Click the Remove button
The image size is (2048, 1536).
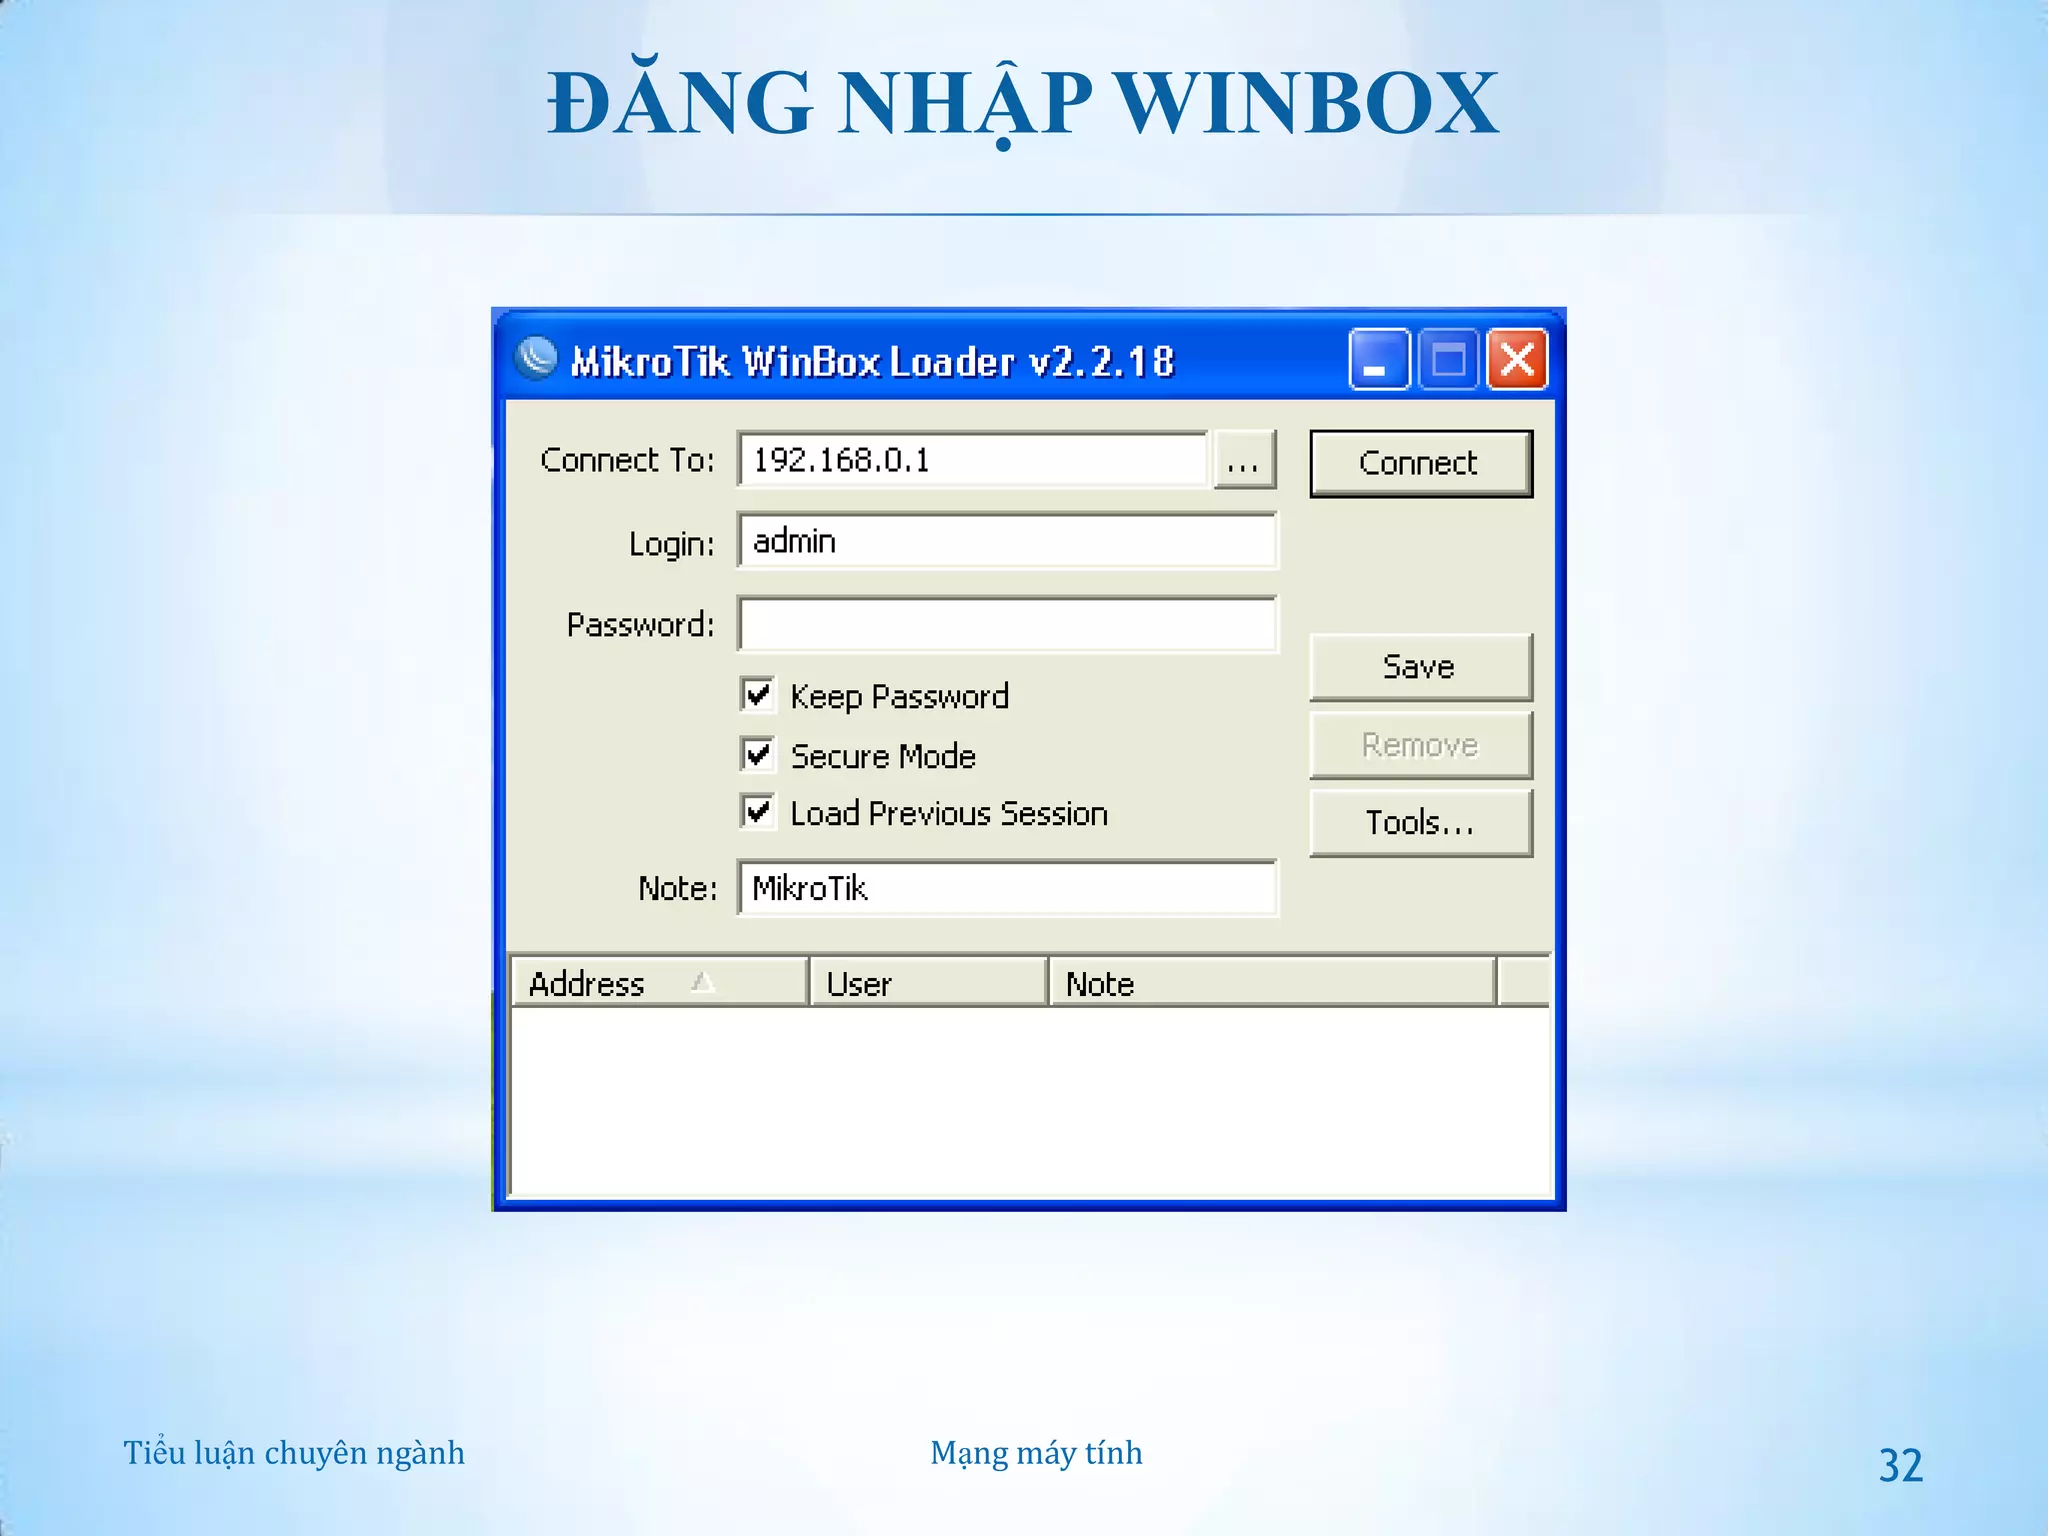click(1421, 745)
